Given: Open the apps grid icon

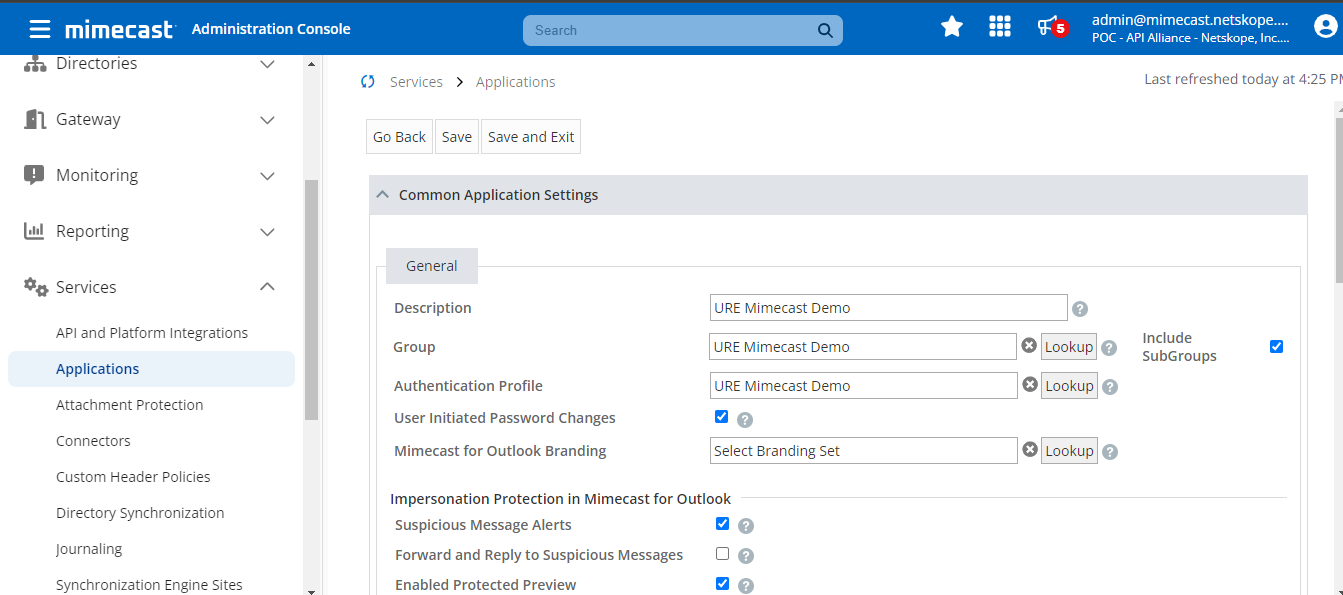Looking at the screenshot, I should [1000, 27].
